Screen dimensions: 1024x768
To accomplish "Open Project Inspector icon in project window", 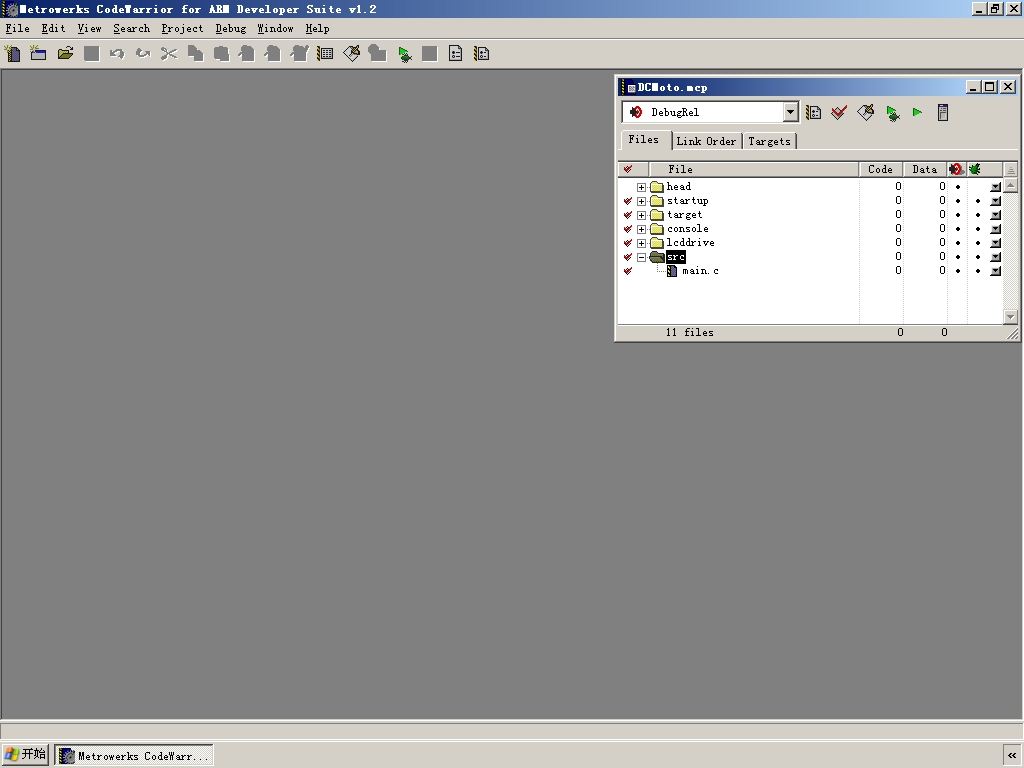I will coord(942,112).
